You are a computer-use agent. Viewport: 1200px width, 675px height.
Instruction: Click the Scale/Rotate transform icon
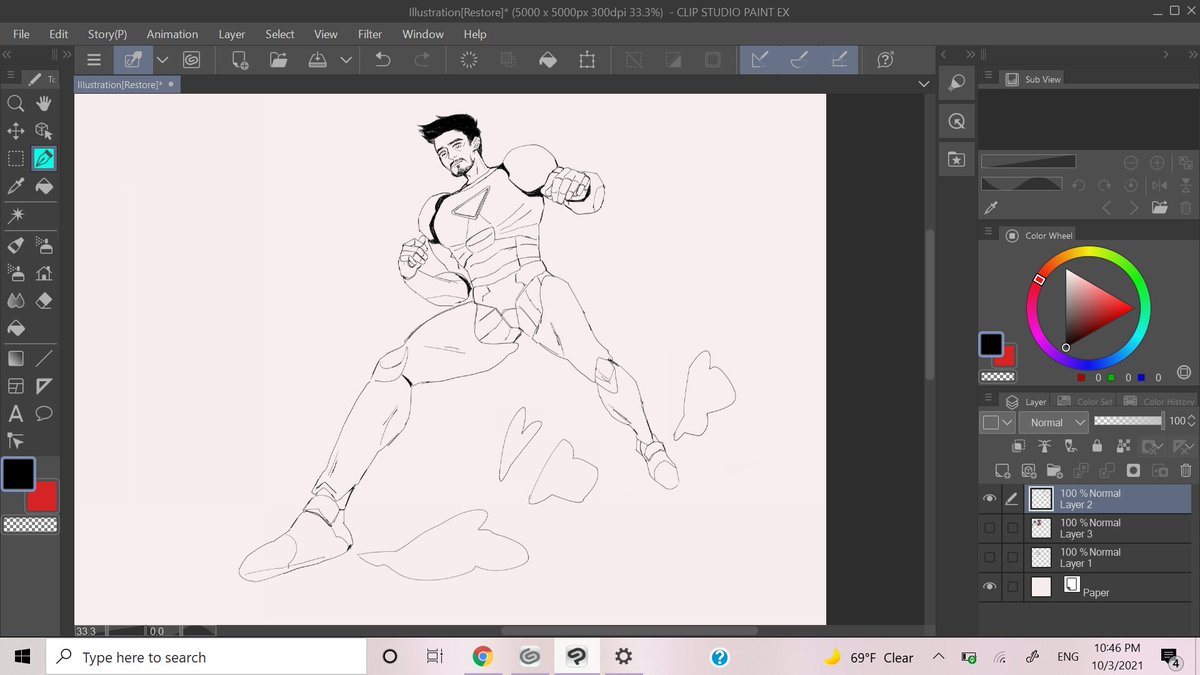(587, 60)
